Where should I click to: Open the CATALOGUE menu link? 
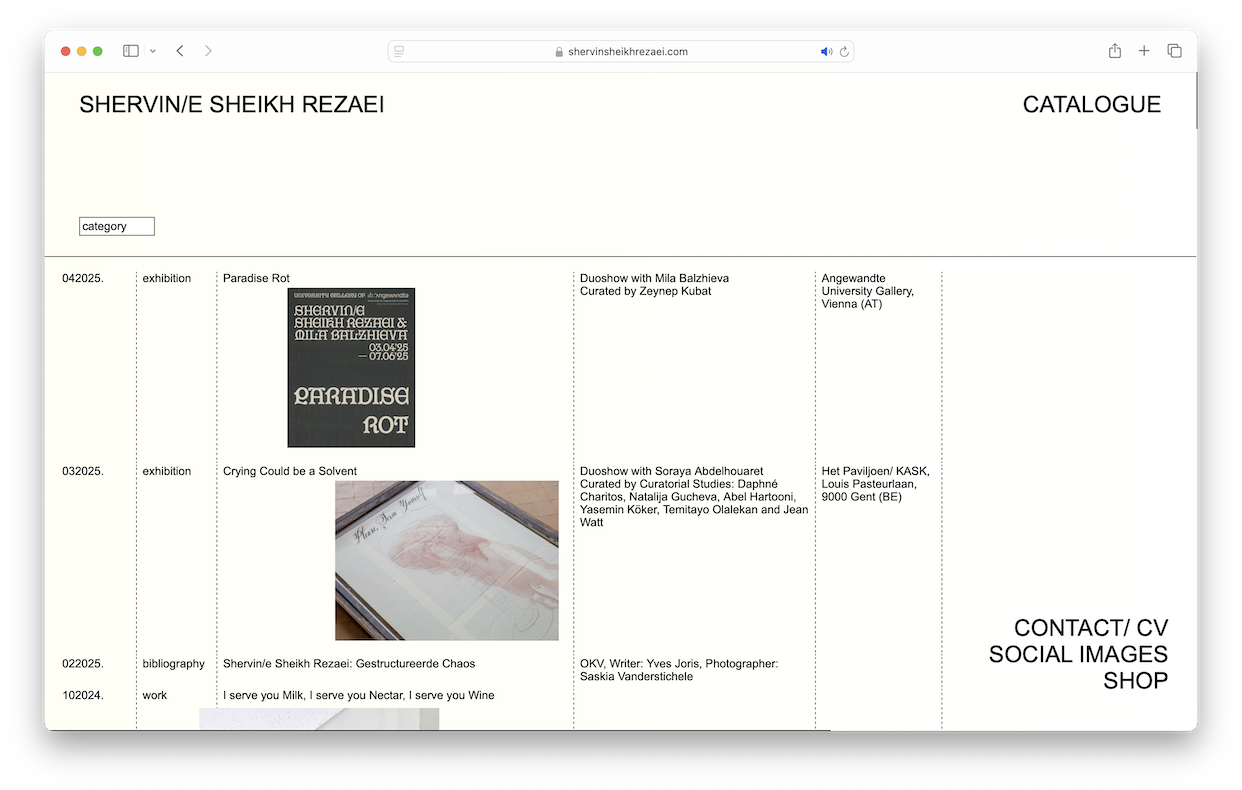(1091, 105)
